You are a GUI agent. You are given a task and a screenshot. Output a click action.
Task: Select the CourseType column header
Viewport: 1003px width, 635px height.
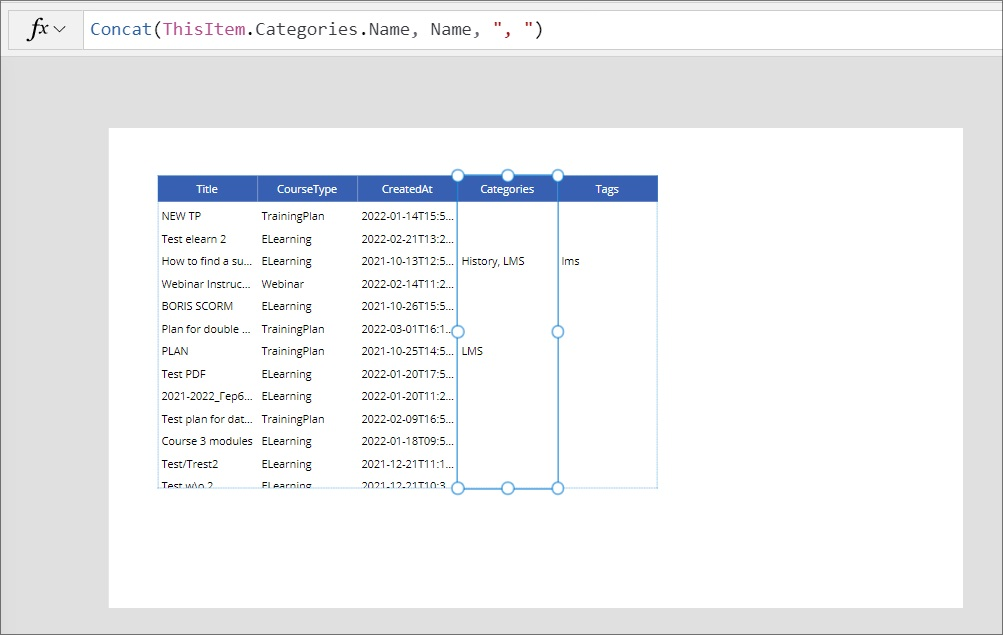tap(307, 189)
